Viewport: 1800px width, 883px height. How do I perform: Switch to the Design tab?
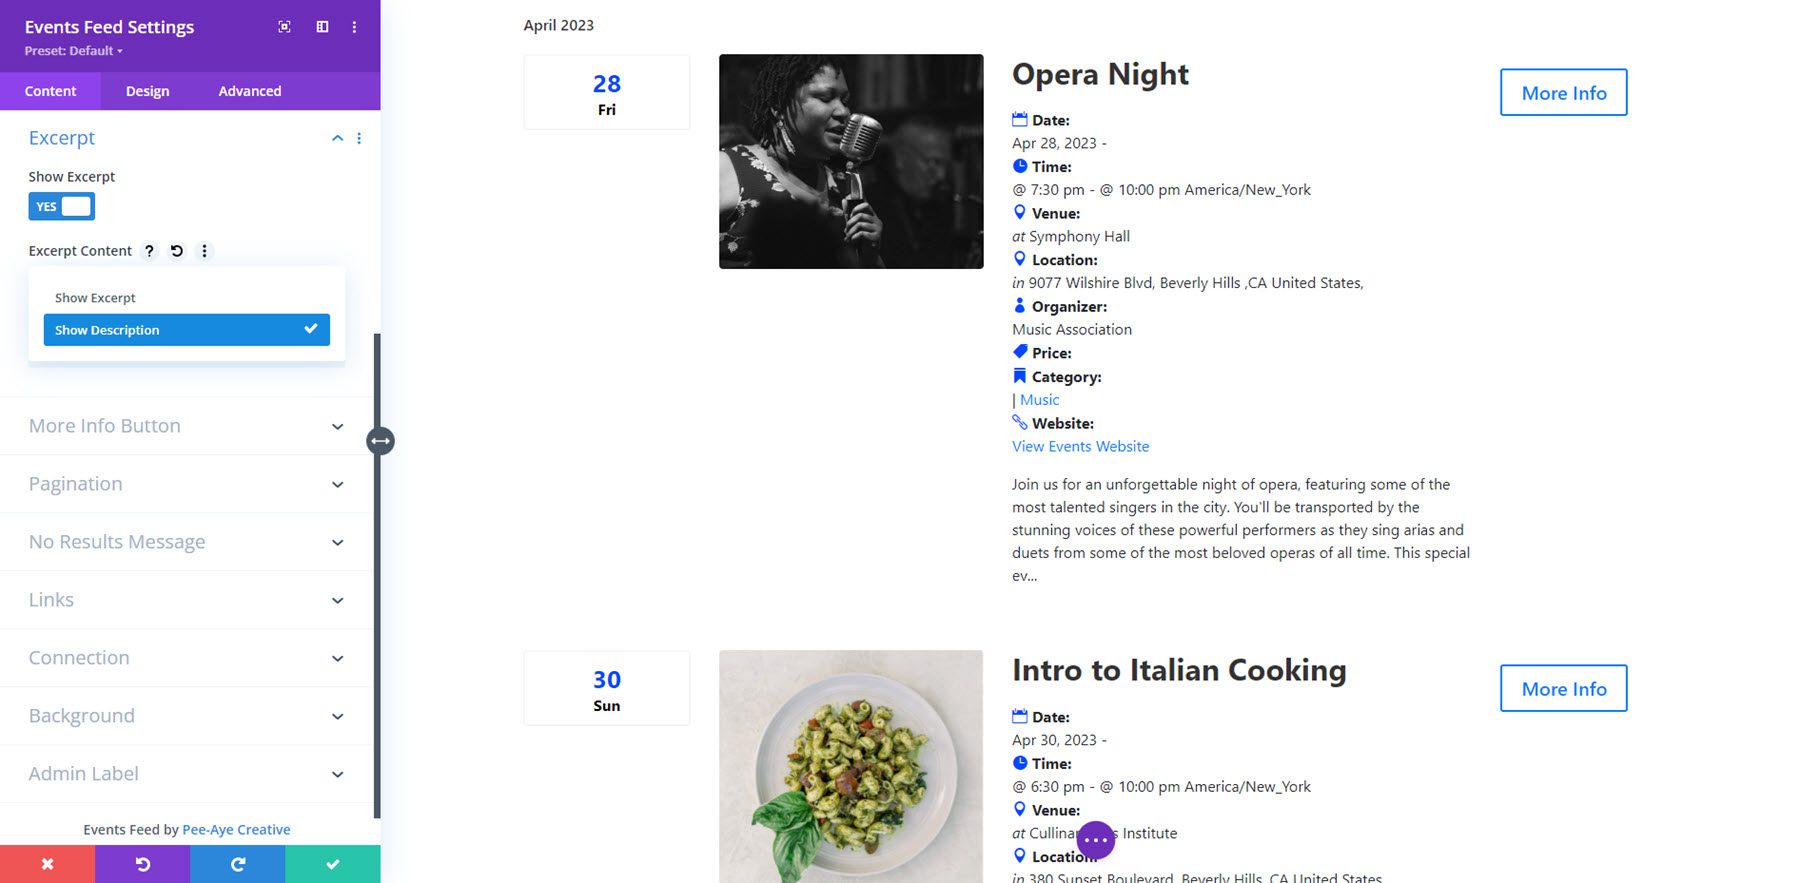pyautogui.click(x=148, y=91)
